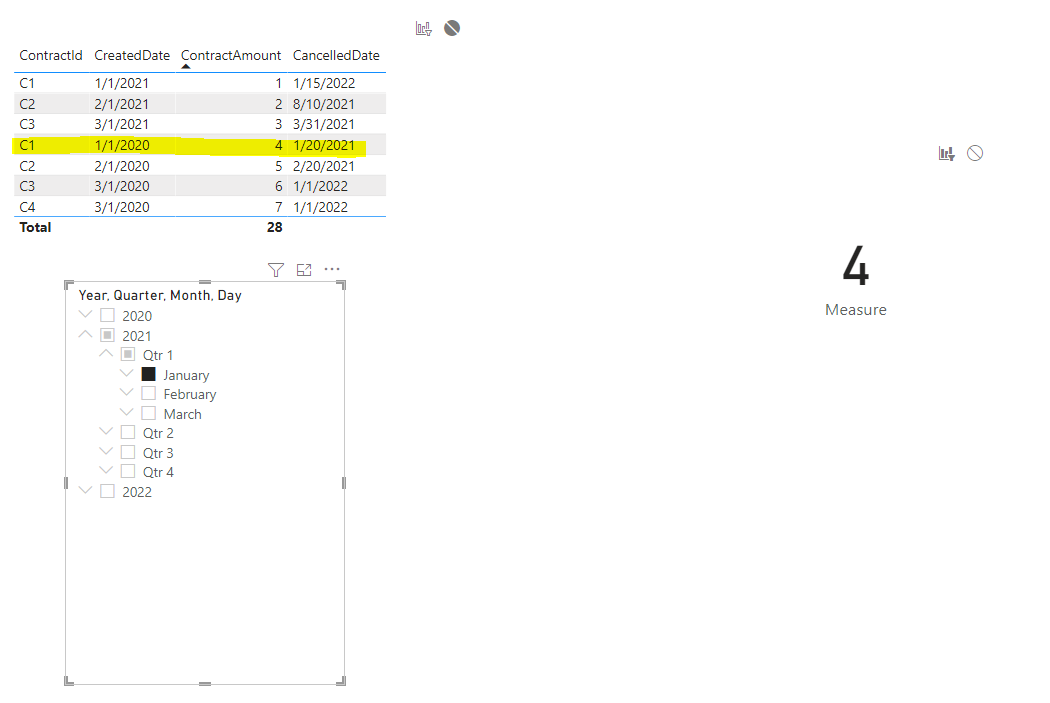
Task: Open slicer More options ellipsis
Action: tap(332, 269)
